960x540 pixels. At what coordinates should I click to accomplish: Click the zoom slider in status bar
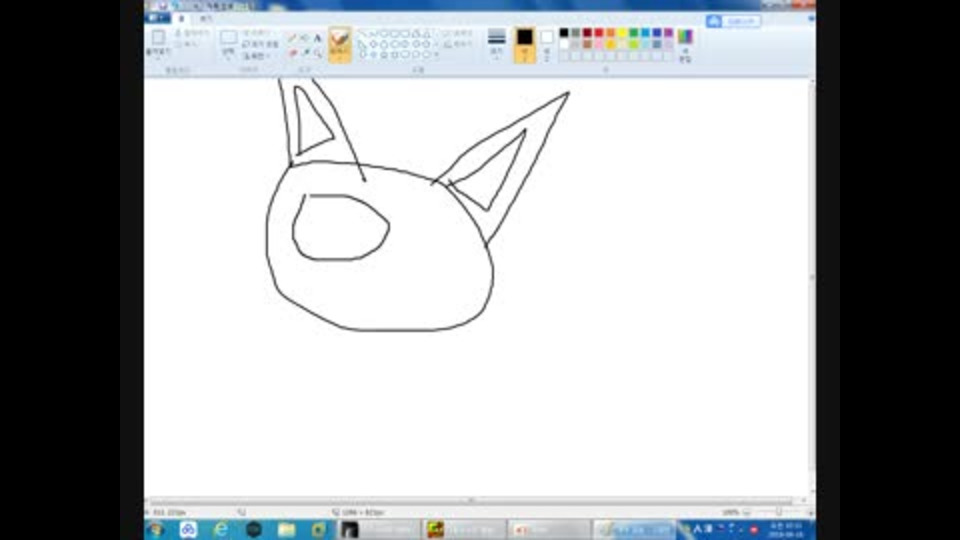tap(778, 512)
